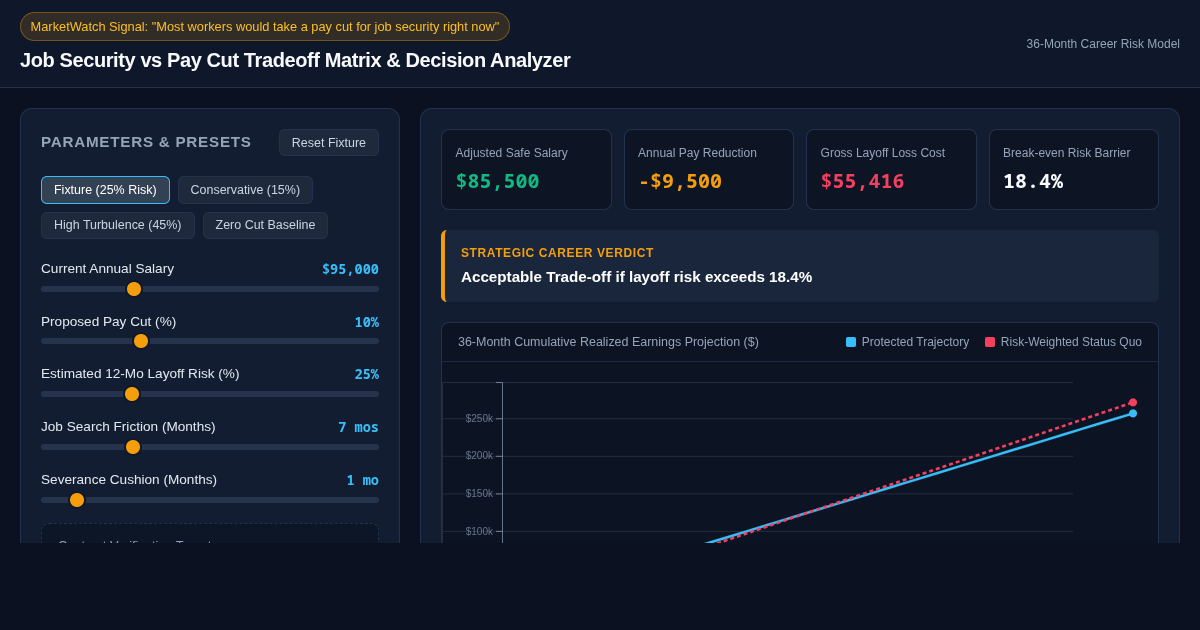Click the Adjusted Safe Salary $85,500 value

point(497,181)
